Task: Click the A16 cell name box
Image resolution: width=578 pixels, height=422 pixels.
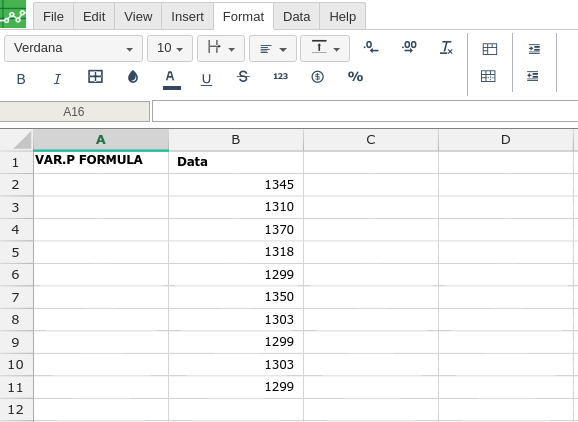Action: tap(74, 111)
